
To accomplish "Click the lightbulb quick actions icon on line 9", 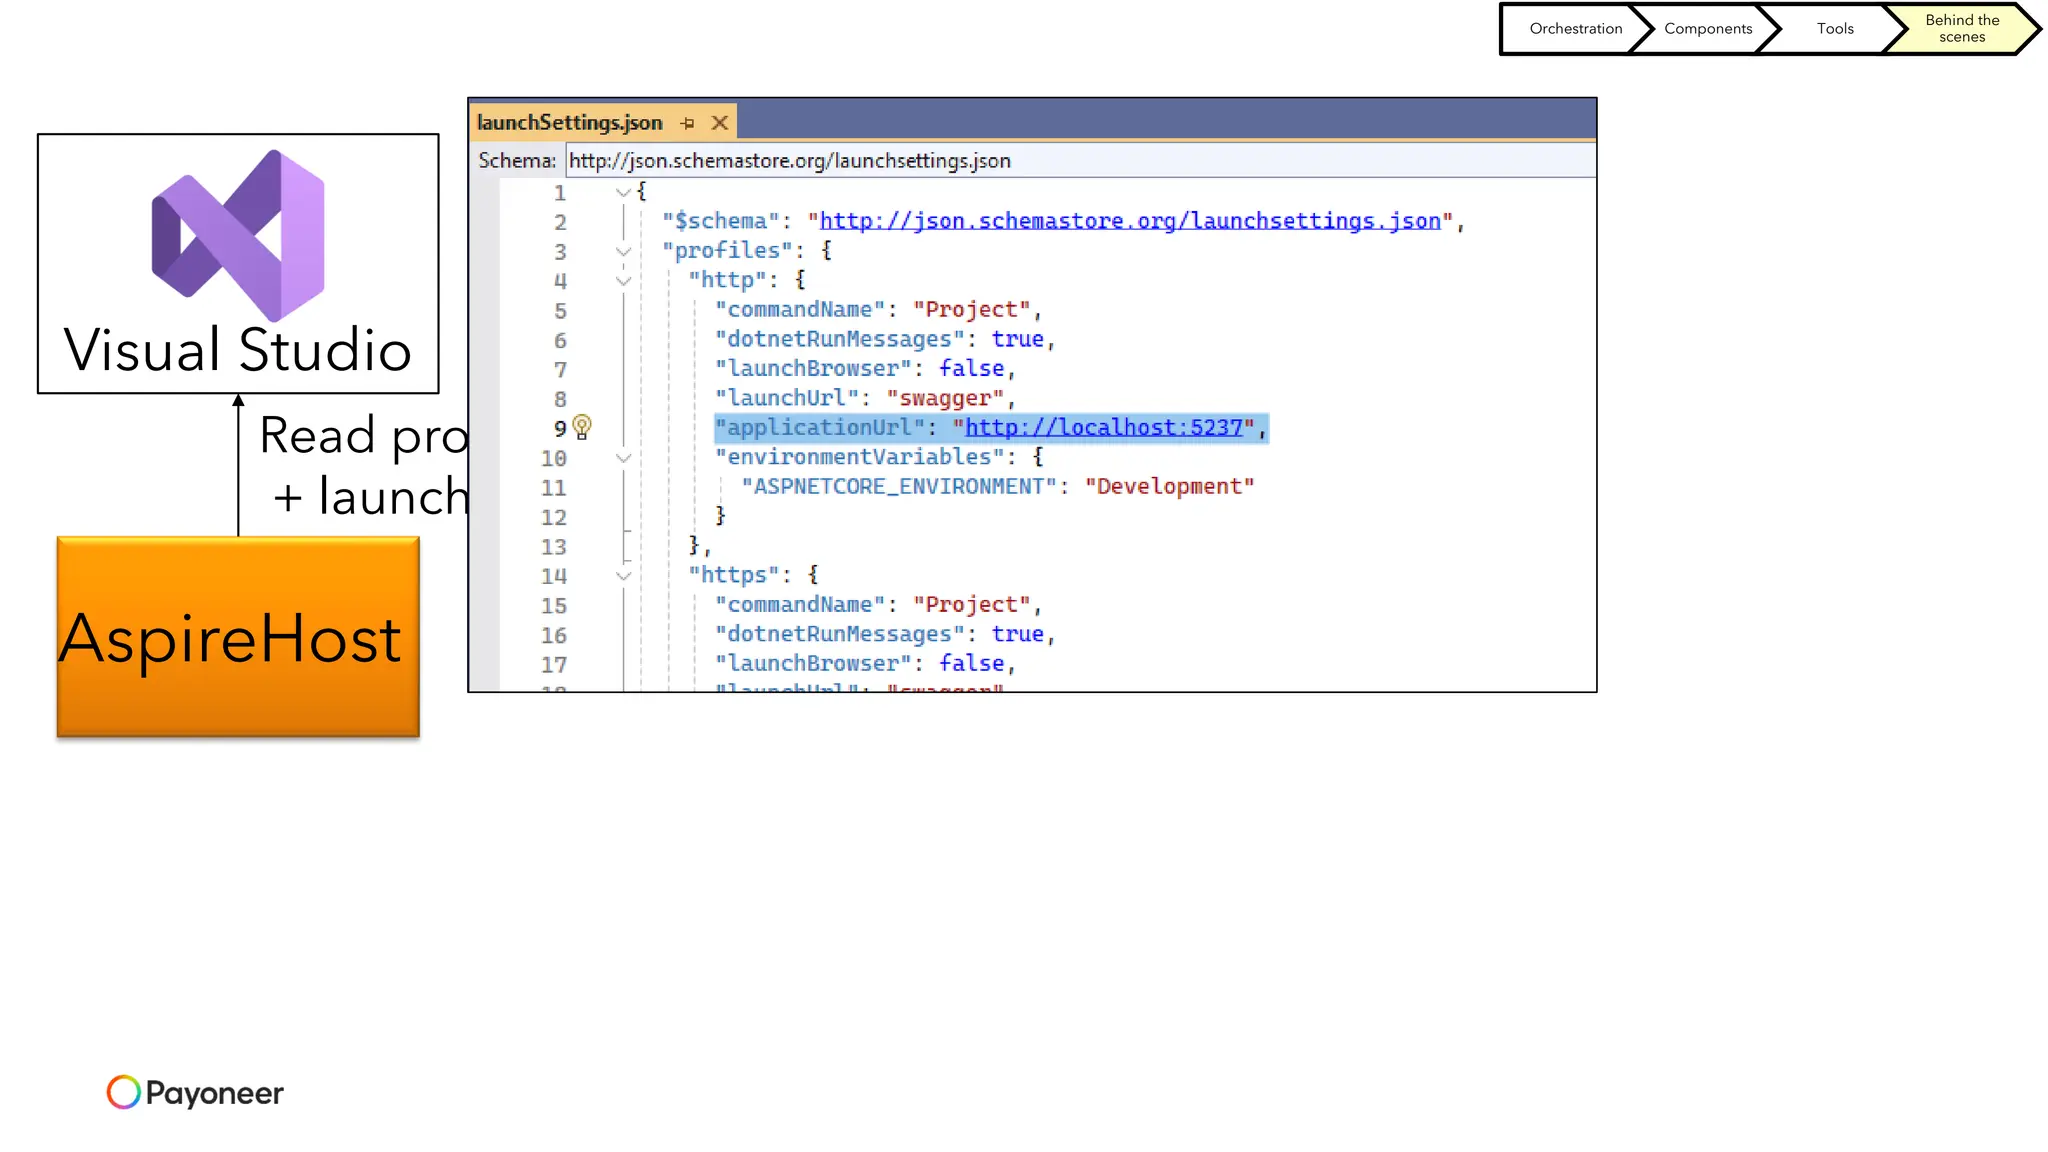I will [x=582, y=428].
